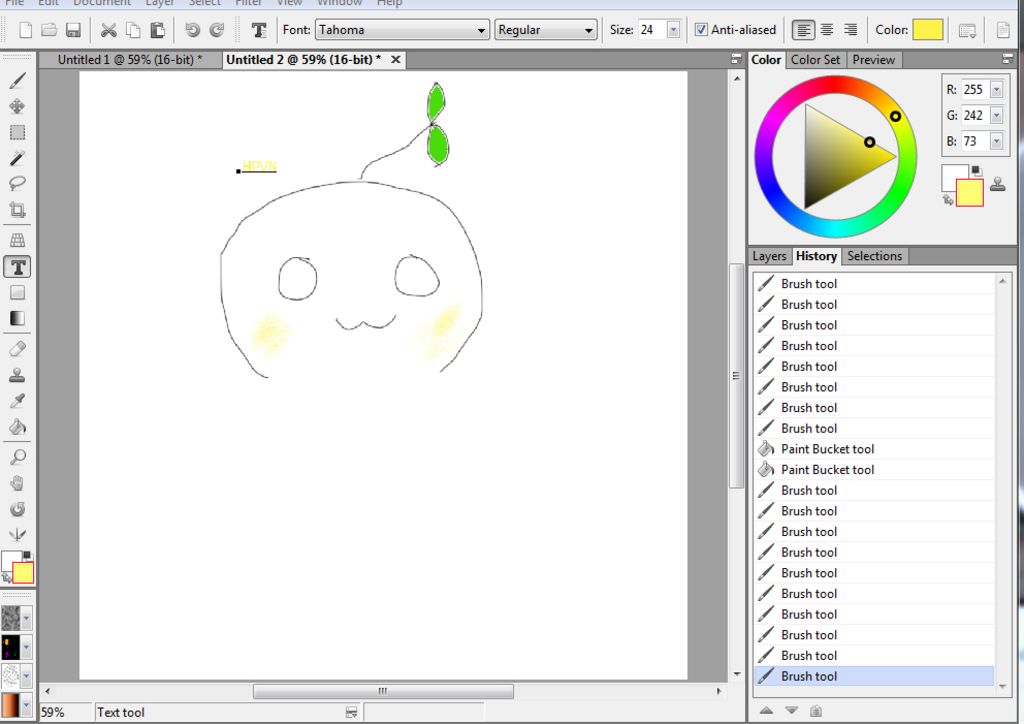Viewport: 1024px width, 724px height.
Task: Undo the last action with the toolbar arrow
Action: pyautogui.click(x=192, y=30)
